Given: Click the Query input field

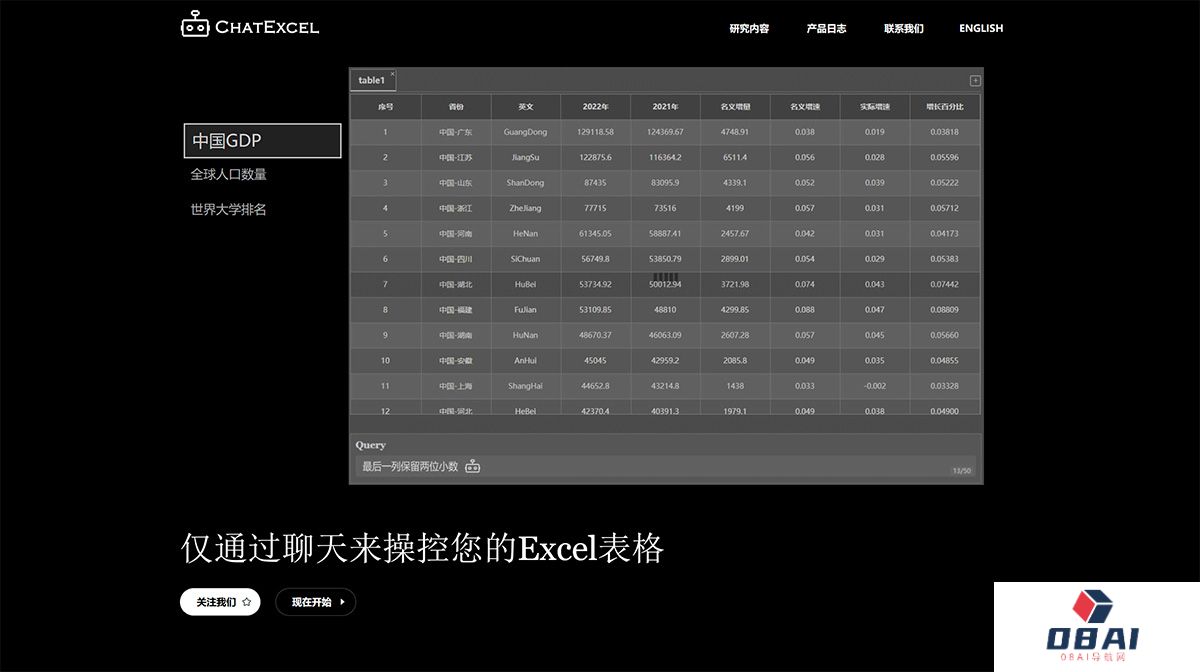Looking at the screenshot, I should [665, 466].
